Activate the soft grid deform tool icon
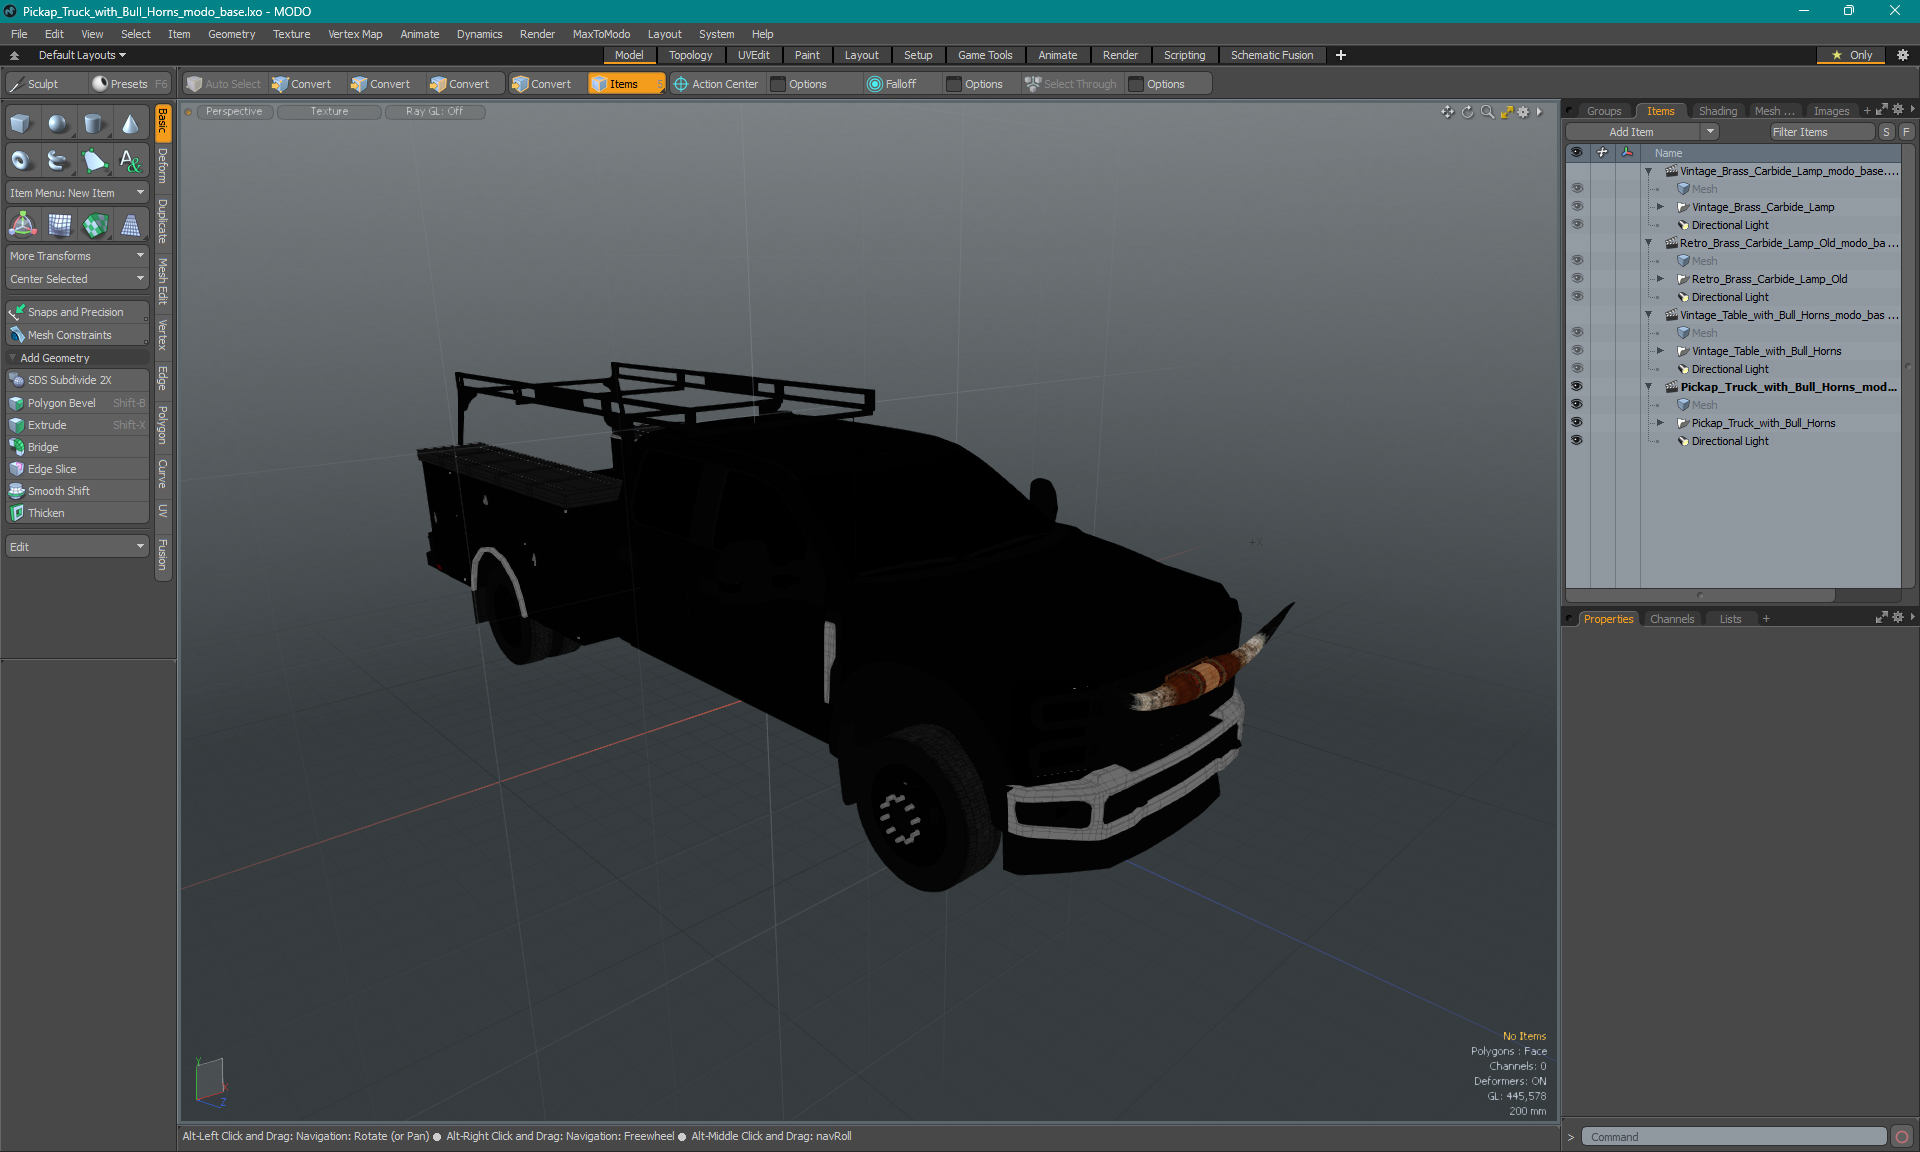Screen dimensions: 1920x1152 [x=59, y=225]
